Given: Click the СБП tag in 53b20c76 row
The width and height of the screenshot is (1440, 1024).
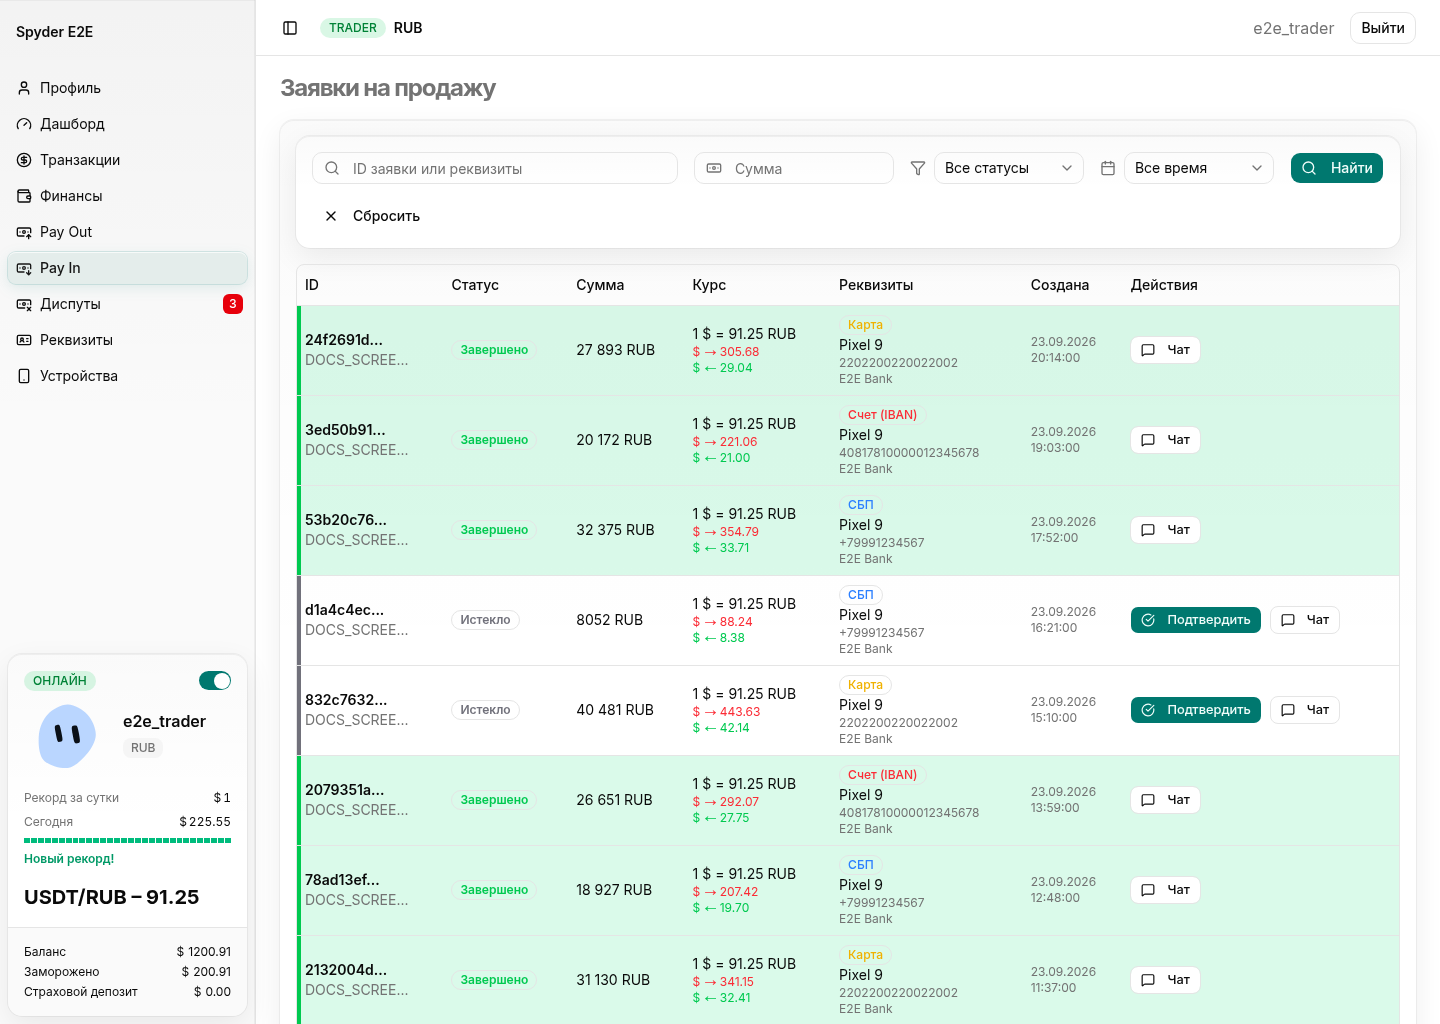Looking at the screenshot, I should point(860,505).
